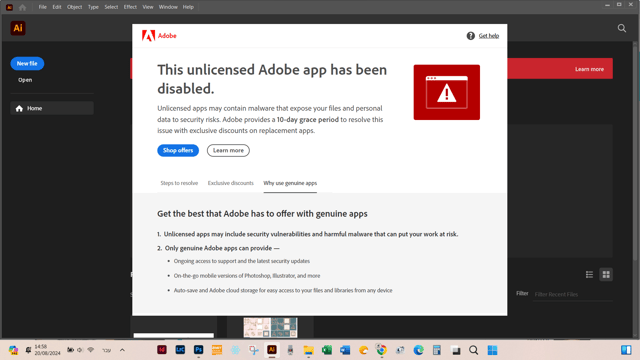Click the '10-day grace period' bold text

click(308, 120)
